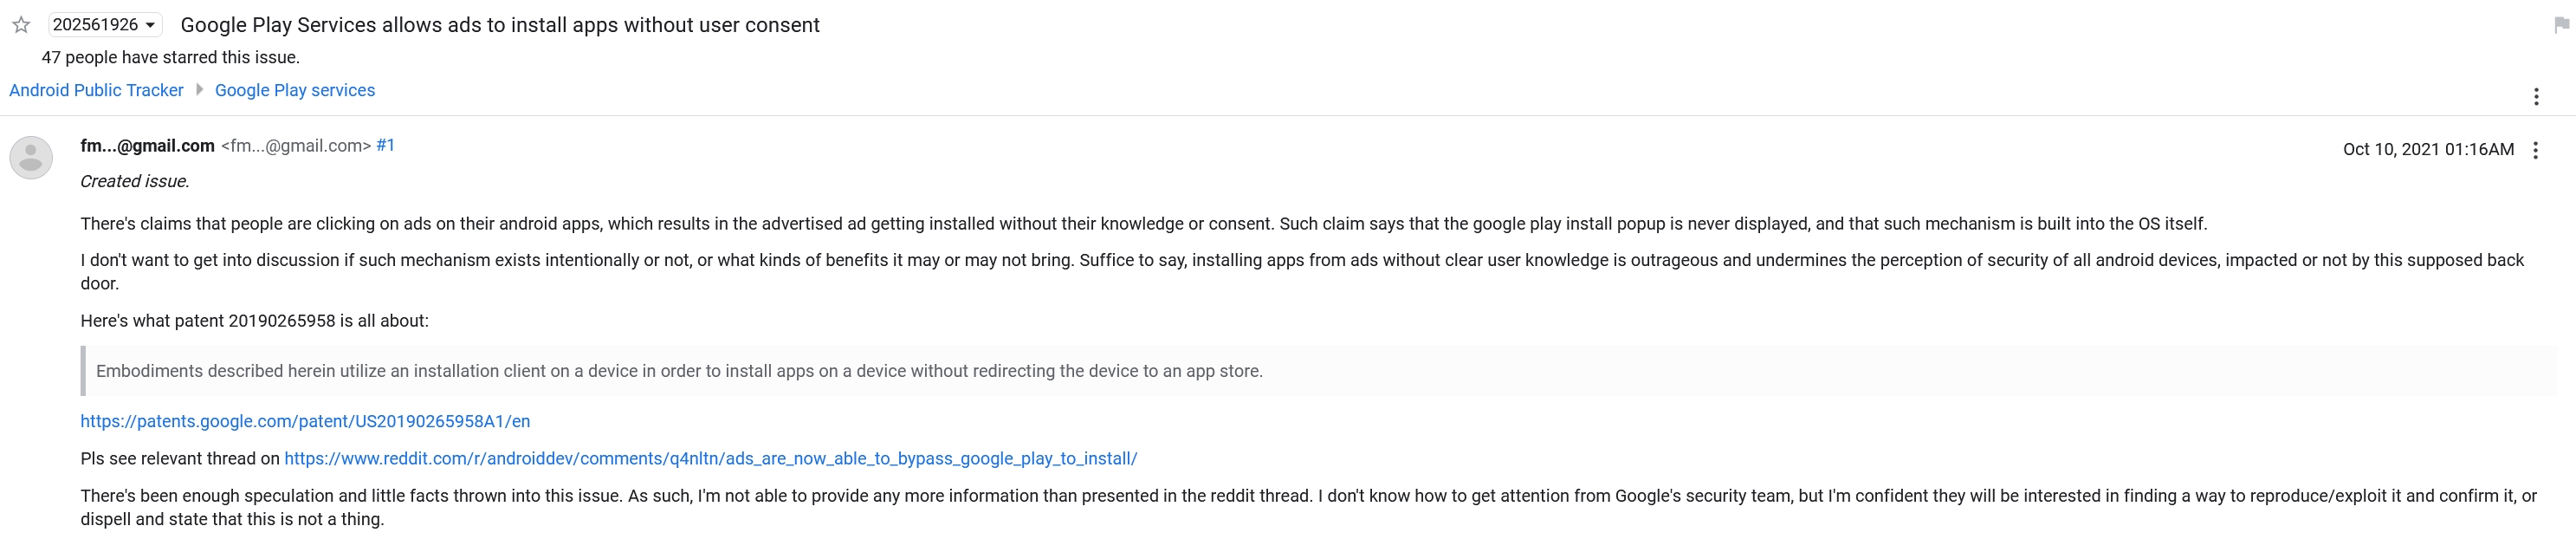Click the bold author name fm...@gmail.com
2576x552 pixels.
pyautogui.click(x=147, y=146)
